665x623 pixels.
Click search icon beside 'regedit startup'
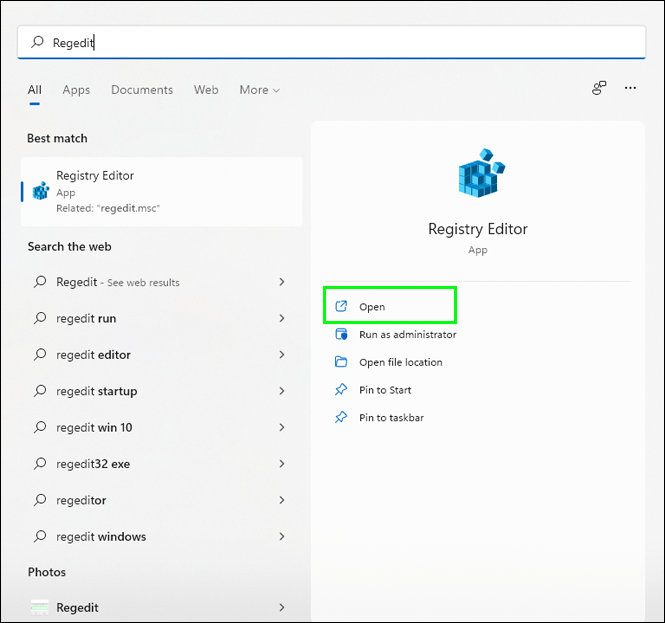tap(40, 391)
